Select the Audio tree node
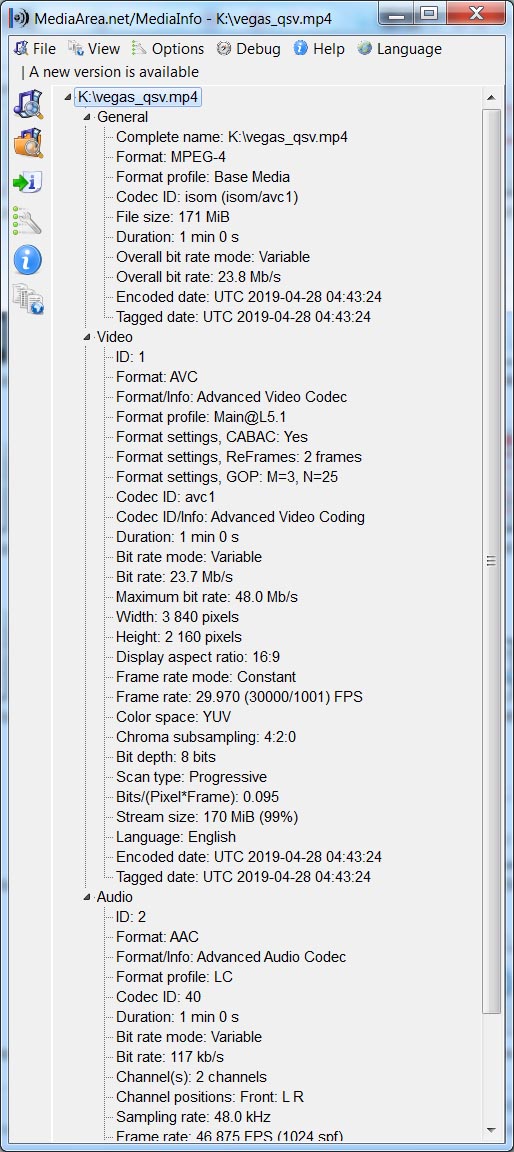The image size is (514, 1152). (115, 897)
